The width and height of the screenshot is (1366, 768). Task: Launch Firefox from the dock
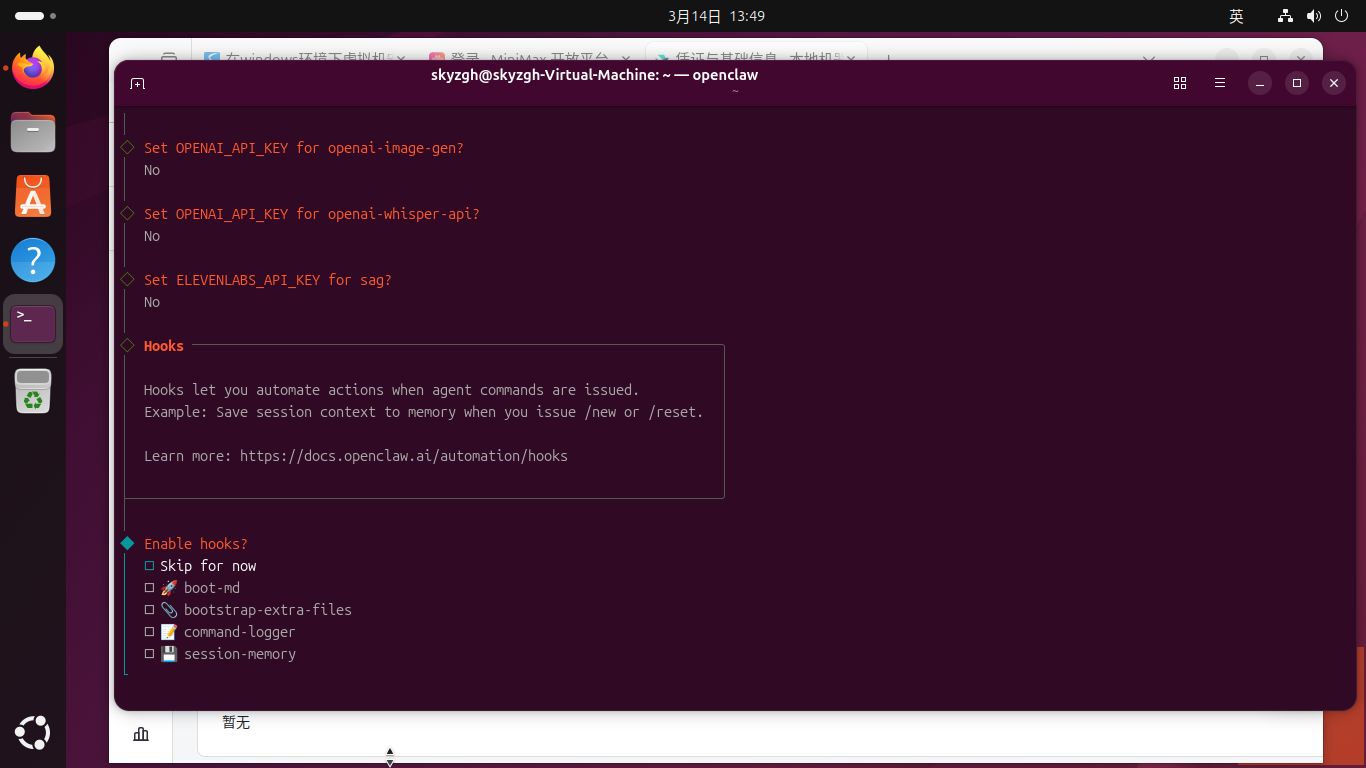point(33,68)
